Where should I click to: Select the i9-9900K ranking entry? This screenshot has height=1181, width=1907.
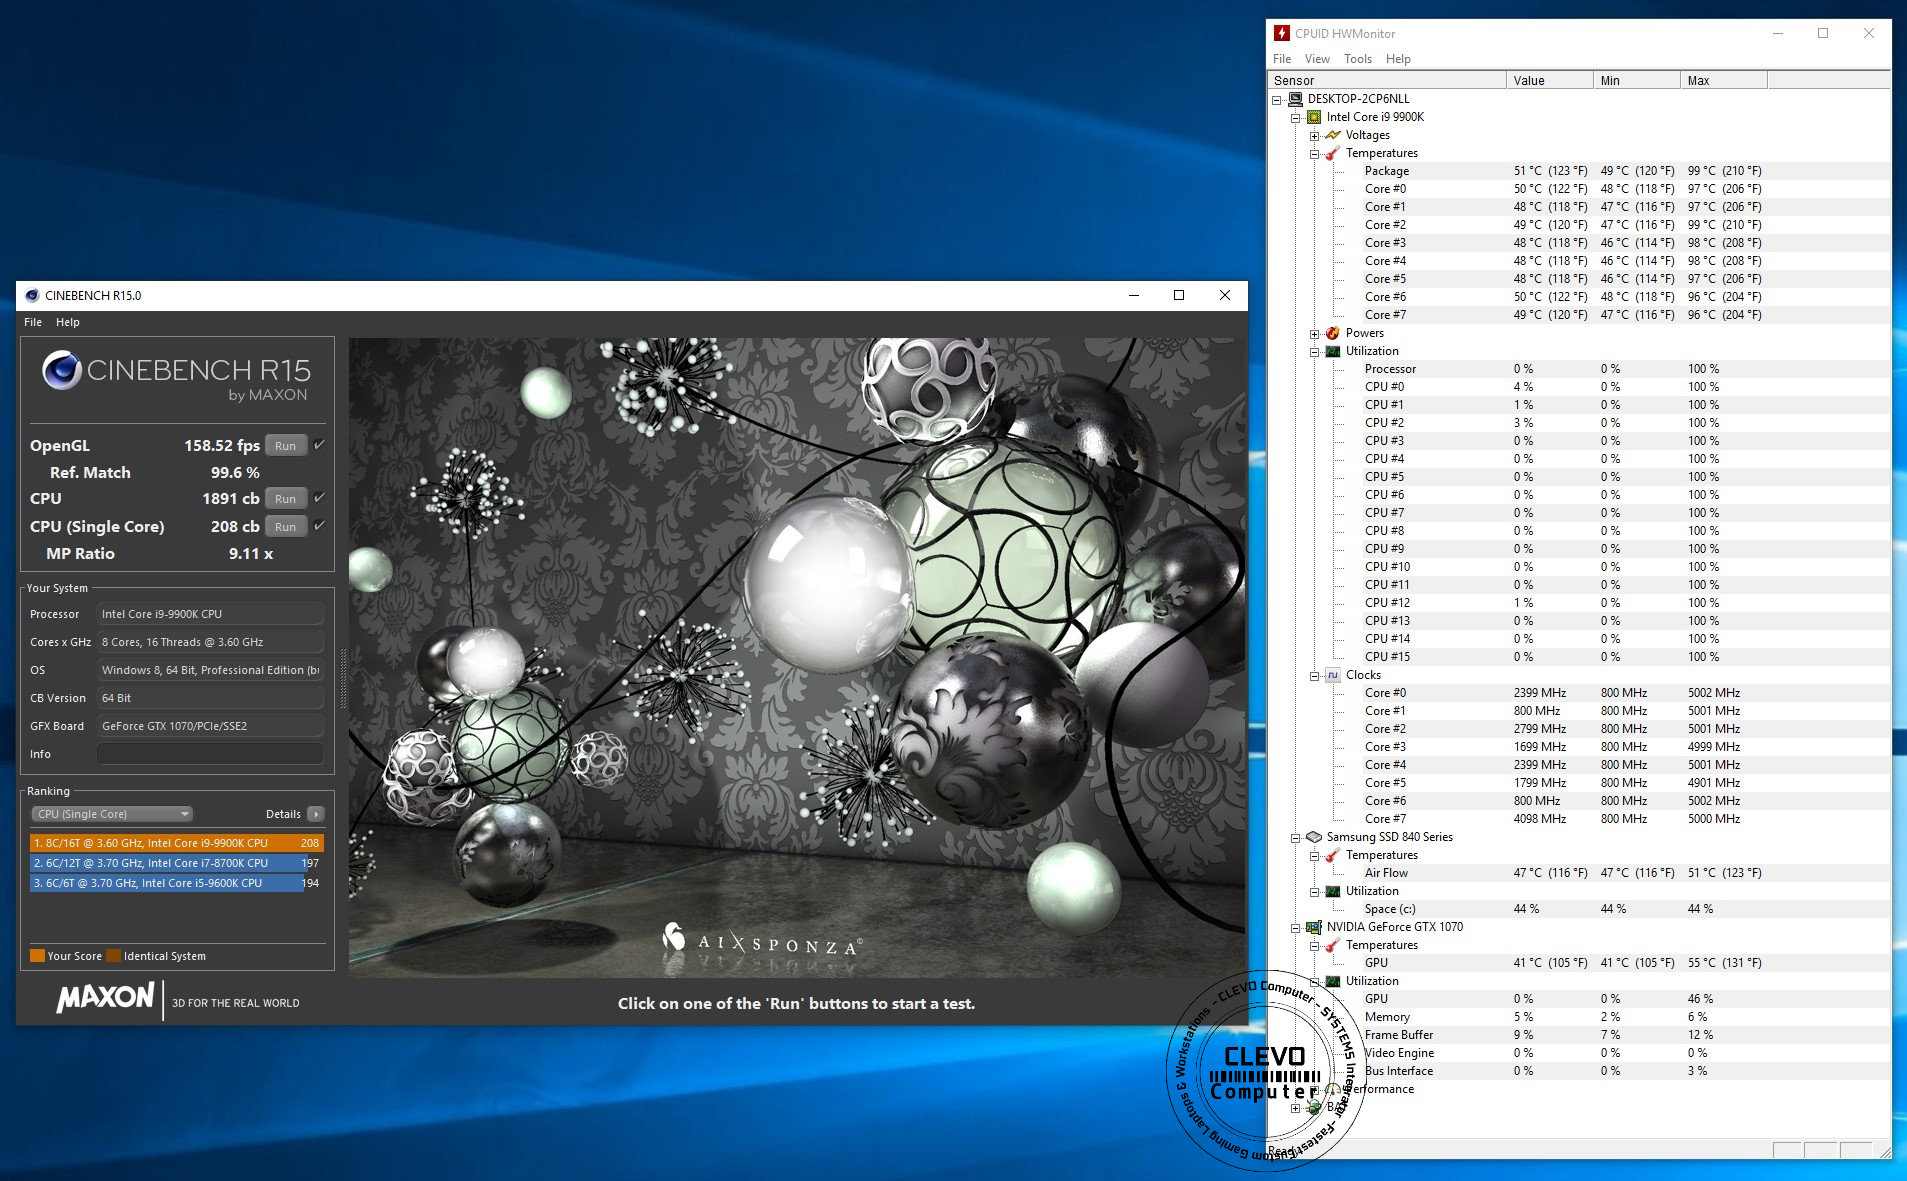click(176, 843)
